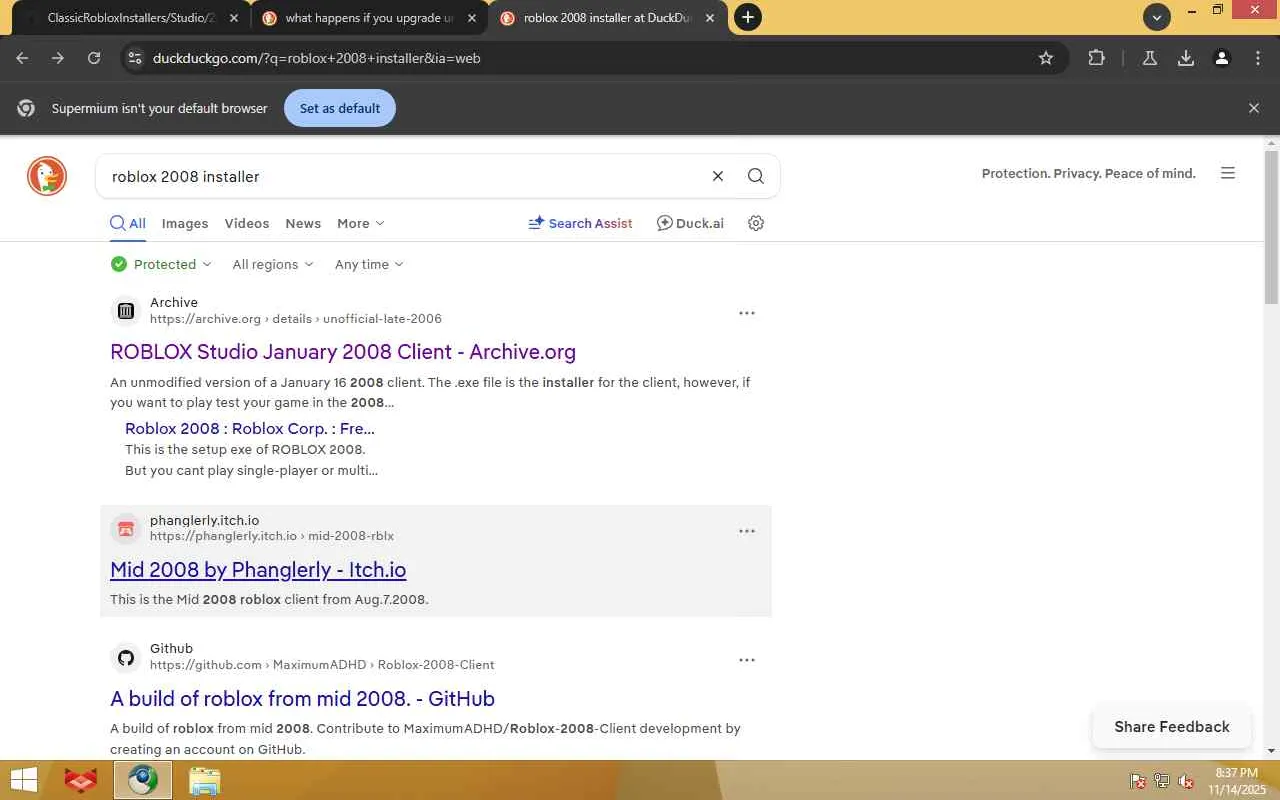Click the scrollbar down arrow
This screenshot has height=800, width=1280.
[x=1271, y=751]
